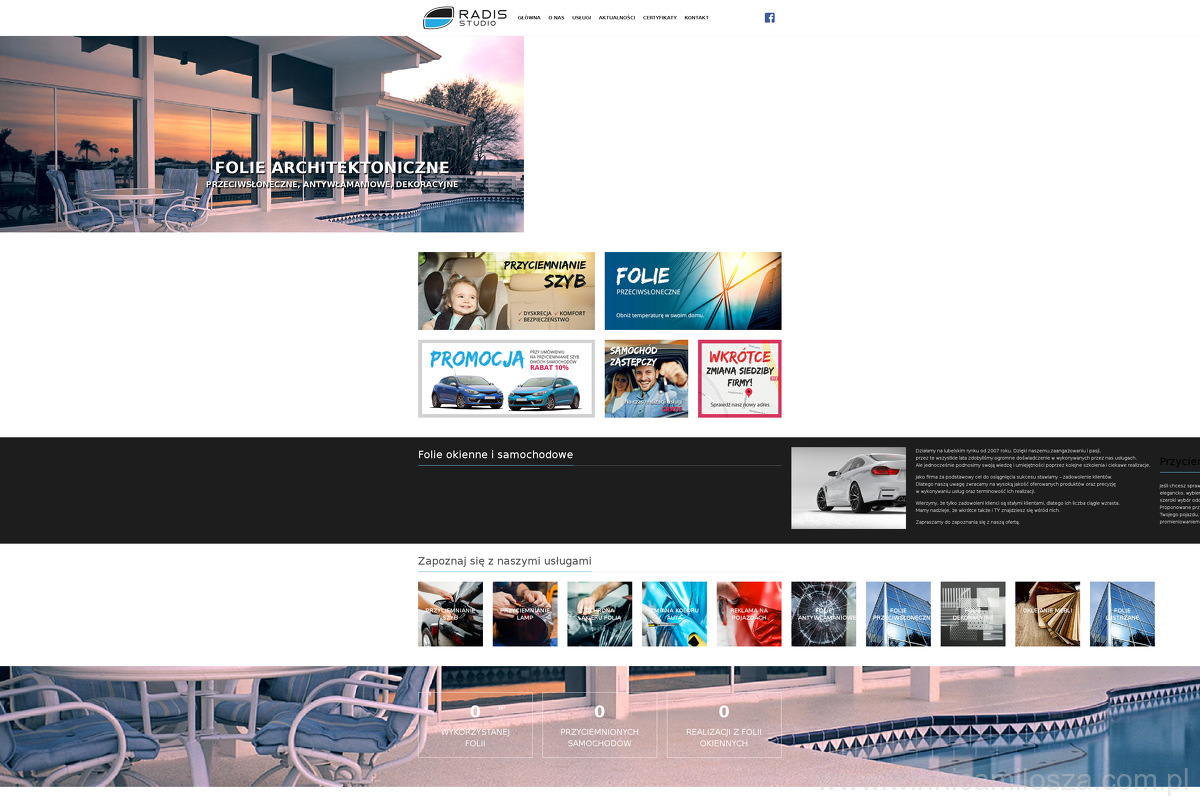Click the Promocja Rabat 10% banner
This screenshot has height=800, width=1200.
coord(506,379)
